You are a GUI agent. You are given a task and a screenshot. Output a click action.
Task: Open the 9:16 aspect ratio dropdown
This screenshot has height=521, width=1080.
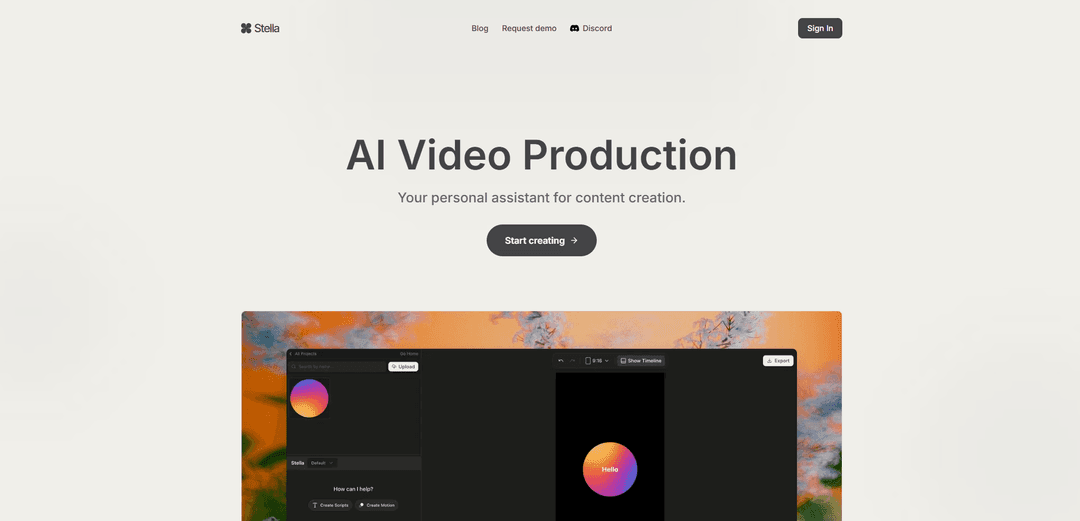(596, 360)
